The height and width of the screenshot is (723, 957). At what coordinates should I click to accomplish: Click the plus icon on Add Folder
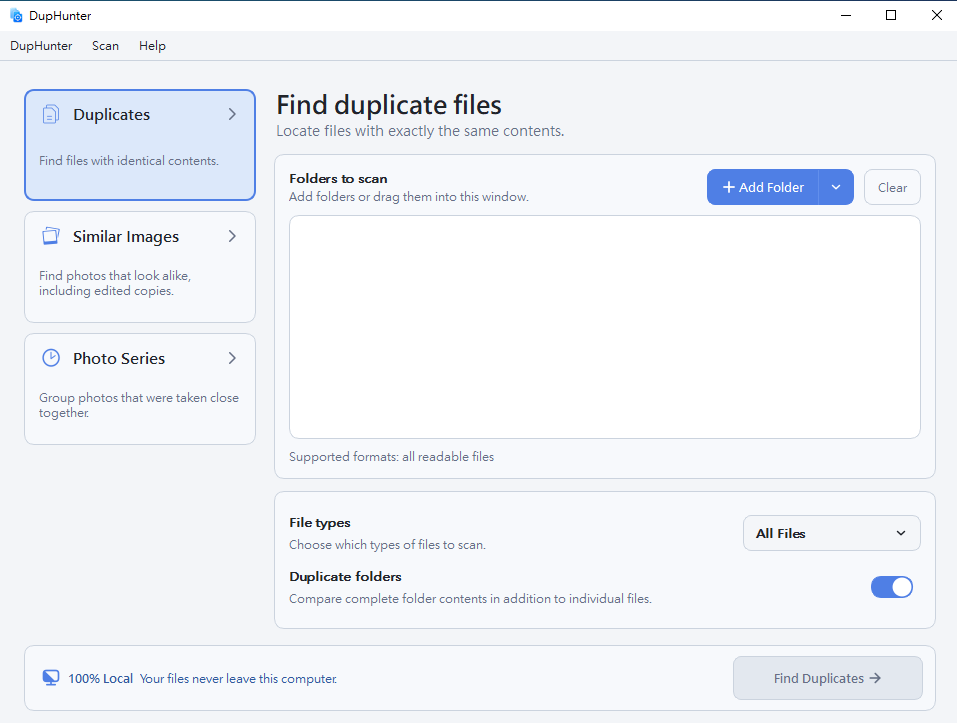coord(728,187)
